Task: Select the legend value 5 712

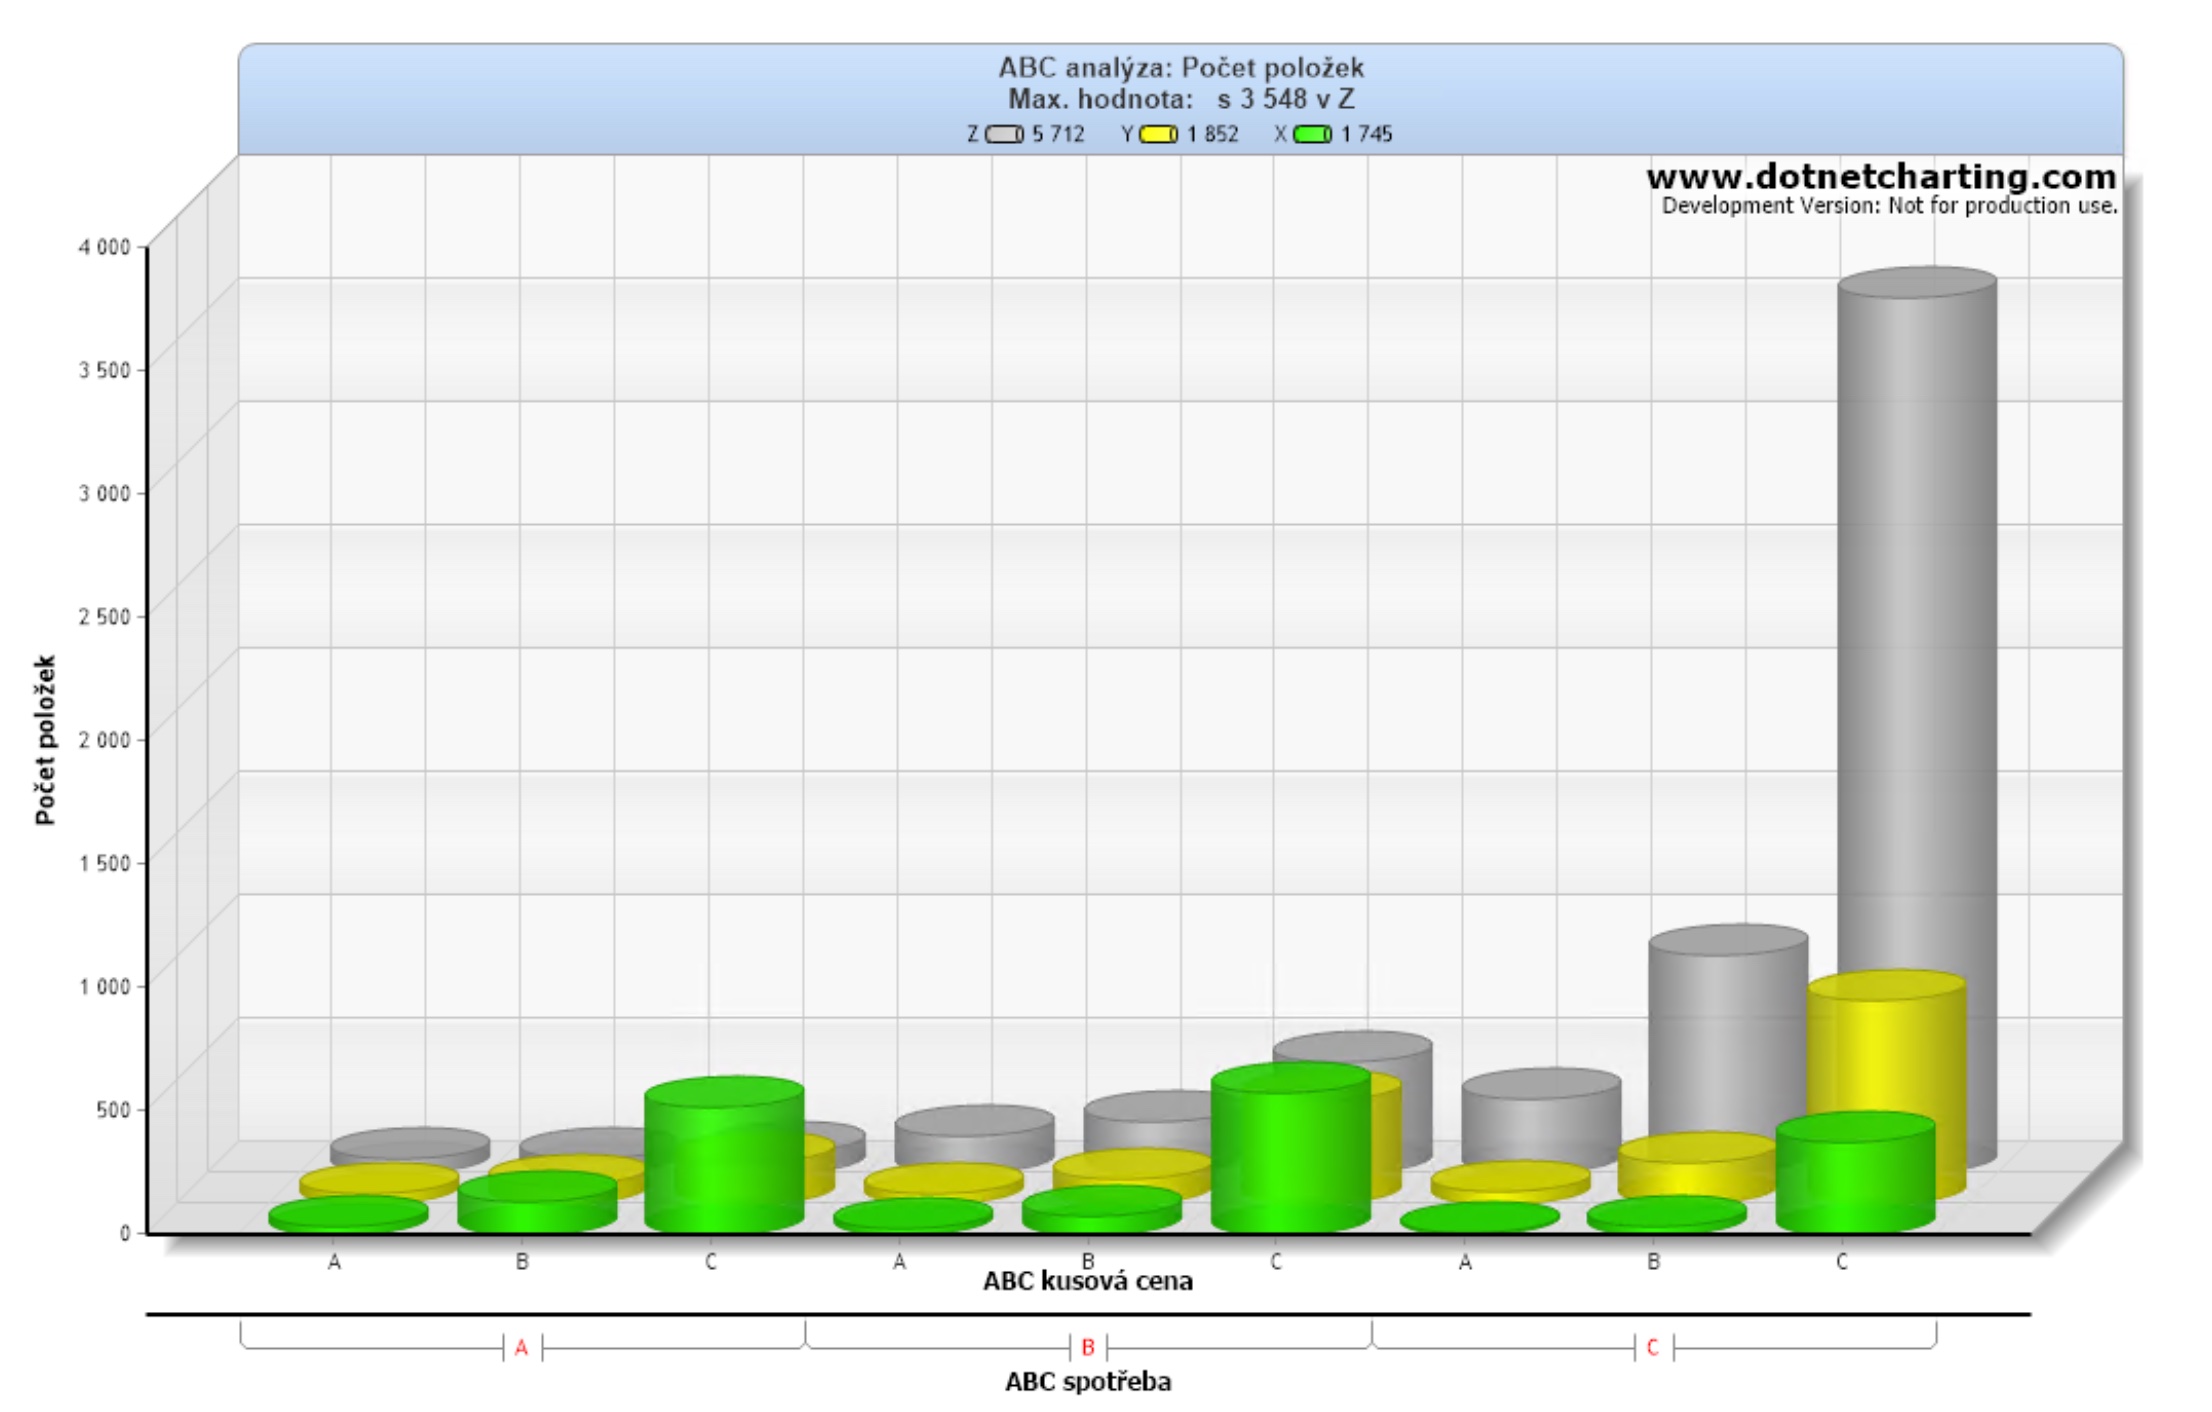Action: [1059, 134]
